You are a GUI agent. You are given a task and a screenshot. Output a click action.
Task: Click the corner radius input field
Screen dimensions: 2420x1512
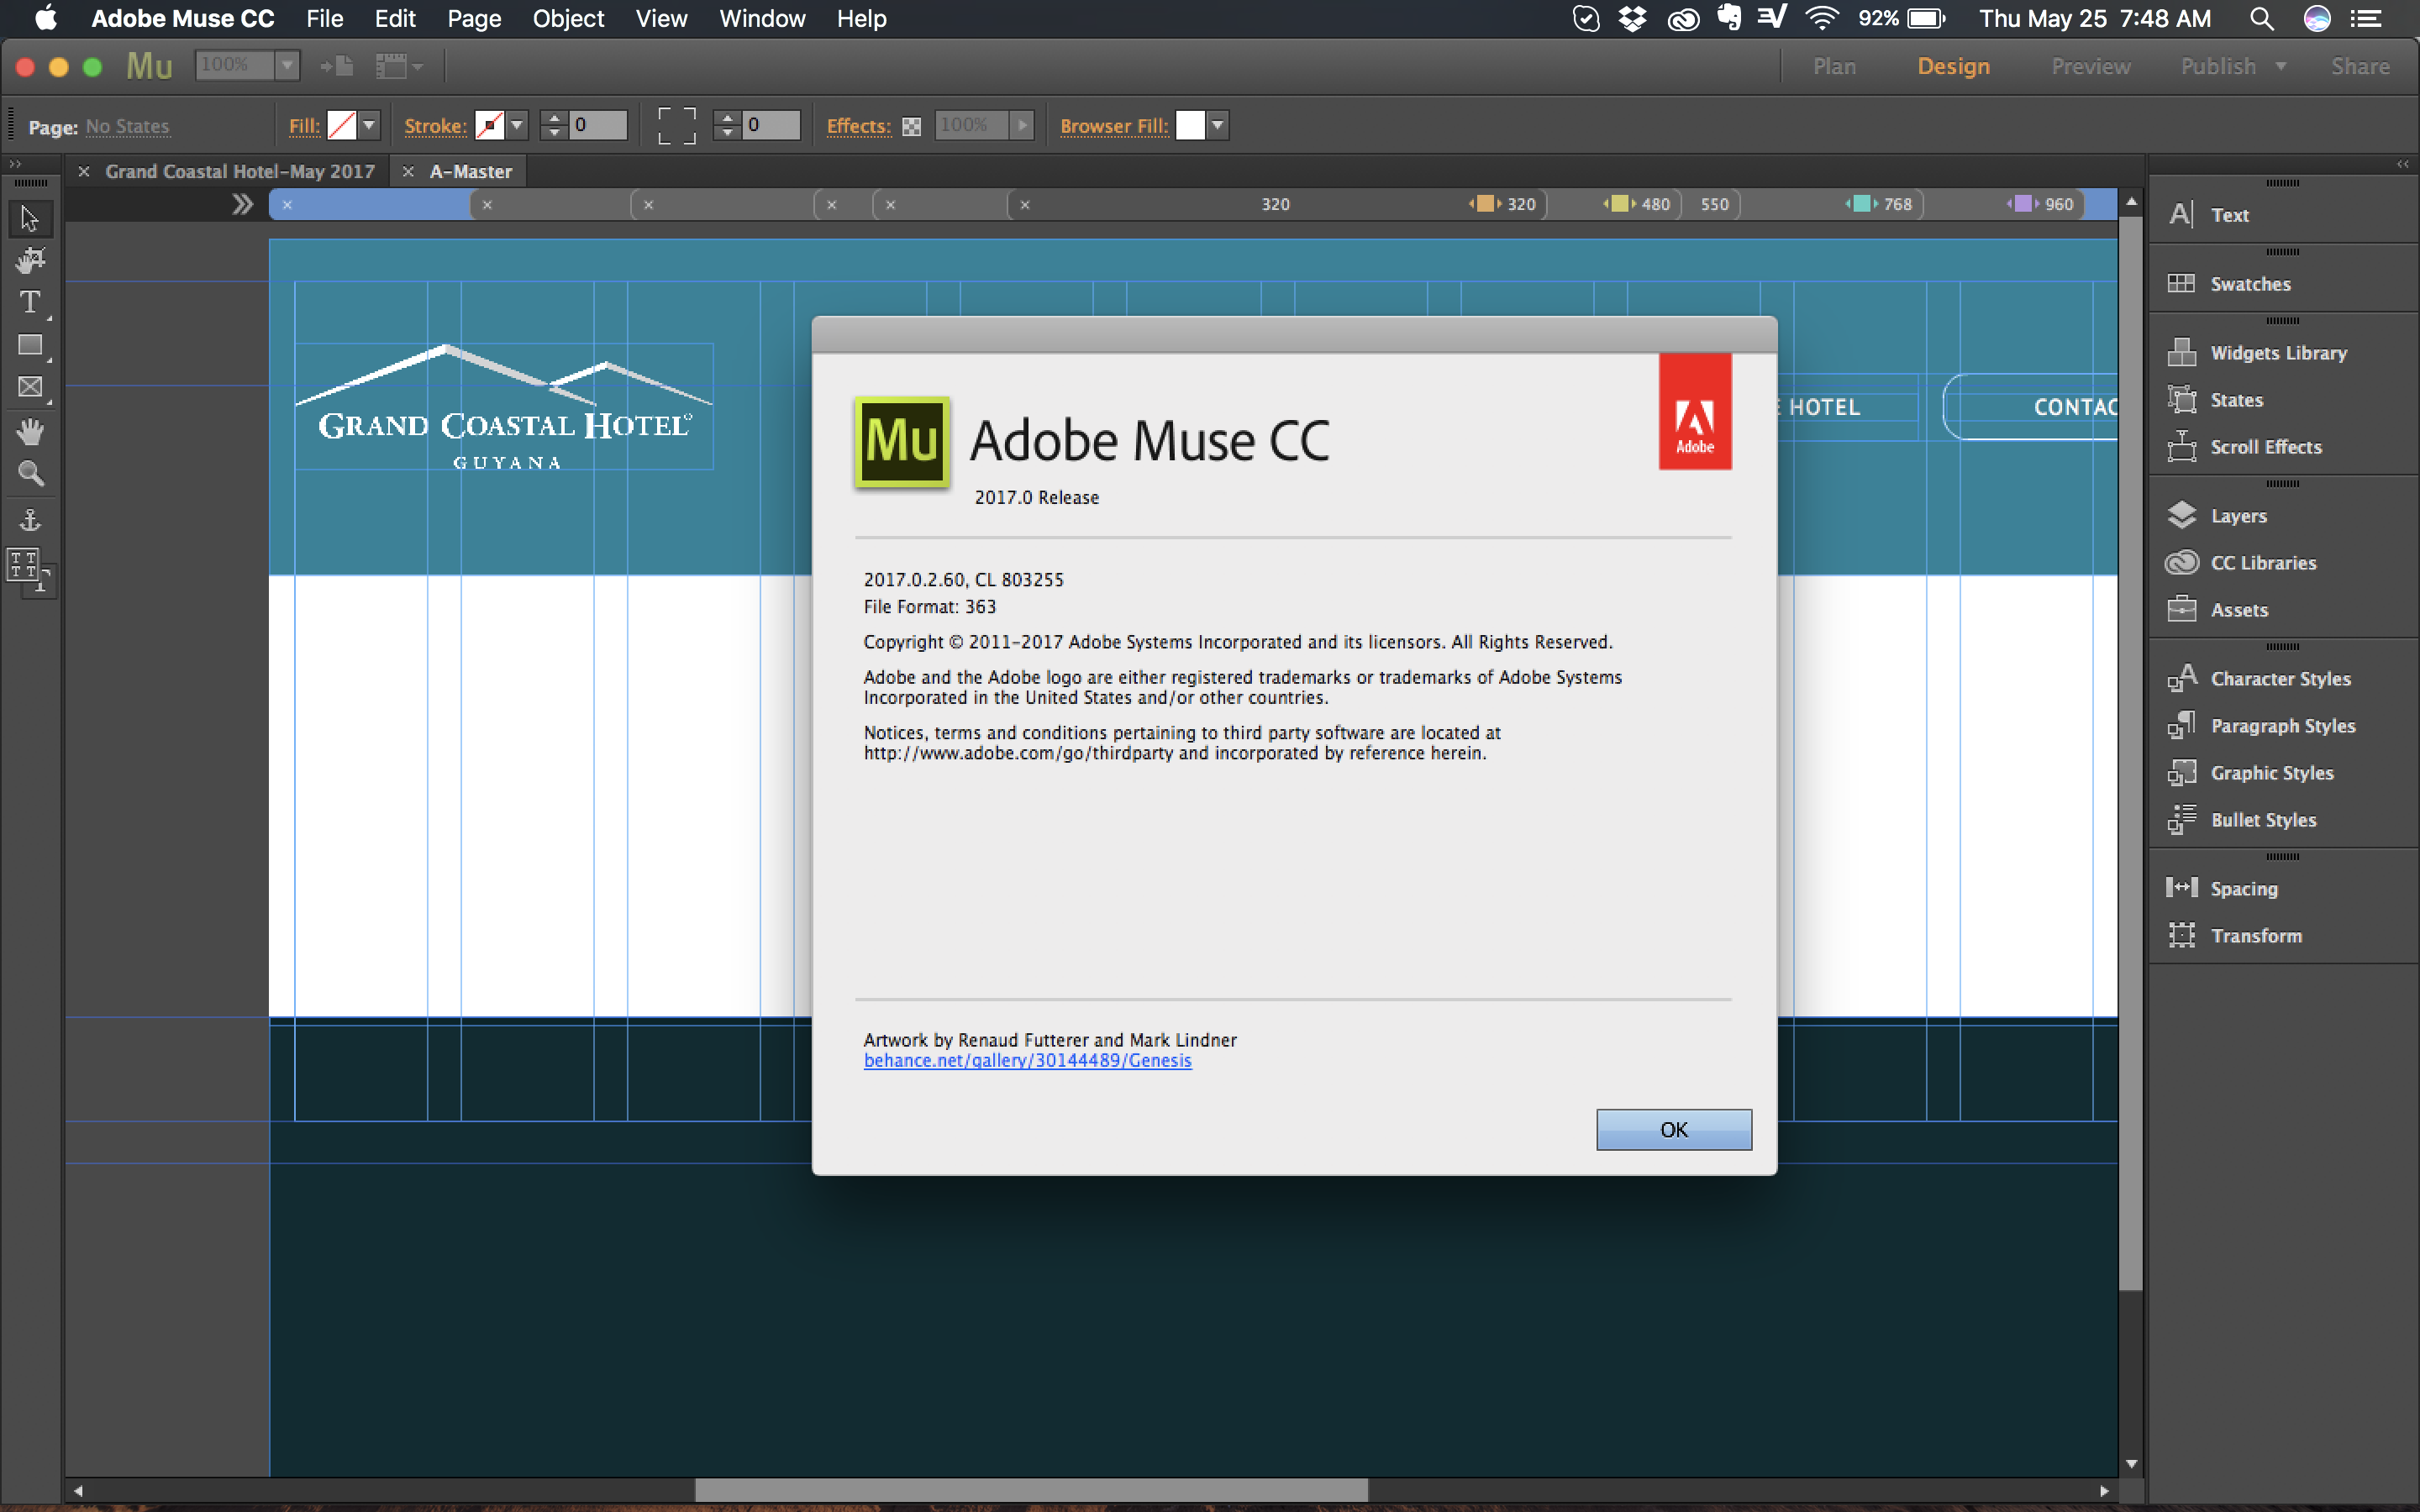(x=772, y=126)
